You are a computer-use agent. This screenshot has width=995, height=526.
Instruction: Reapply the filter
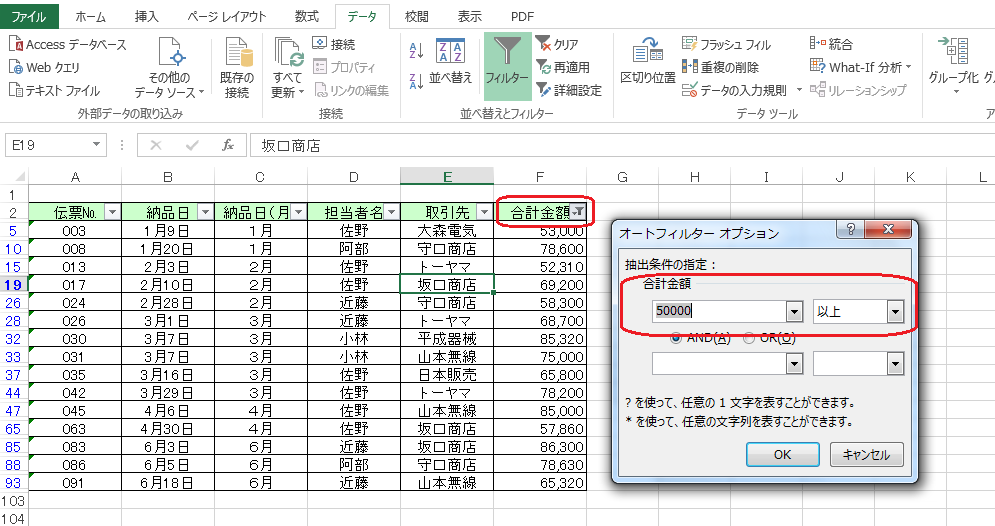(x=563, y=67)
